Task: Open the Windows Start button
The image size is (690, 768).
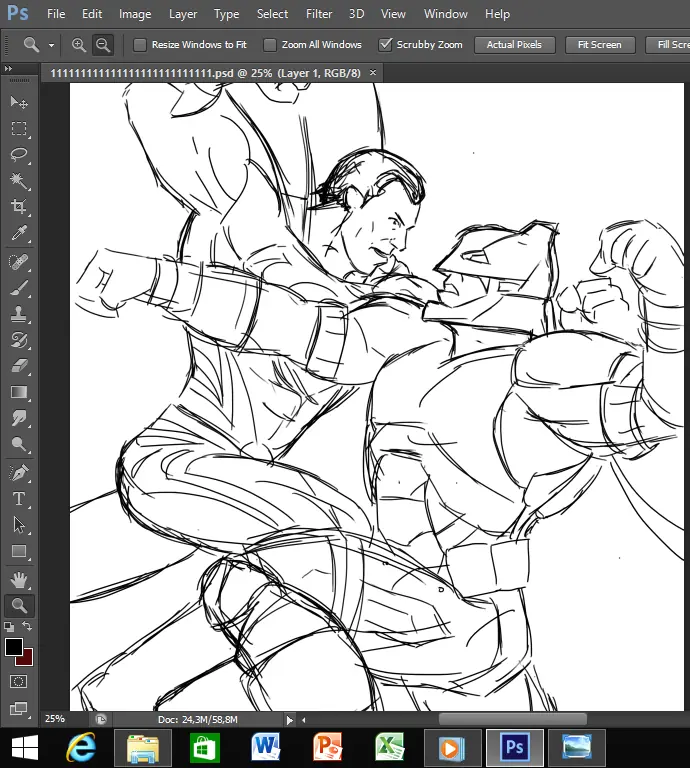Action: 25,748
